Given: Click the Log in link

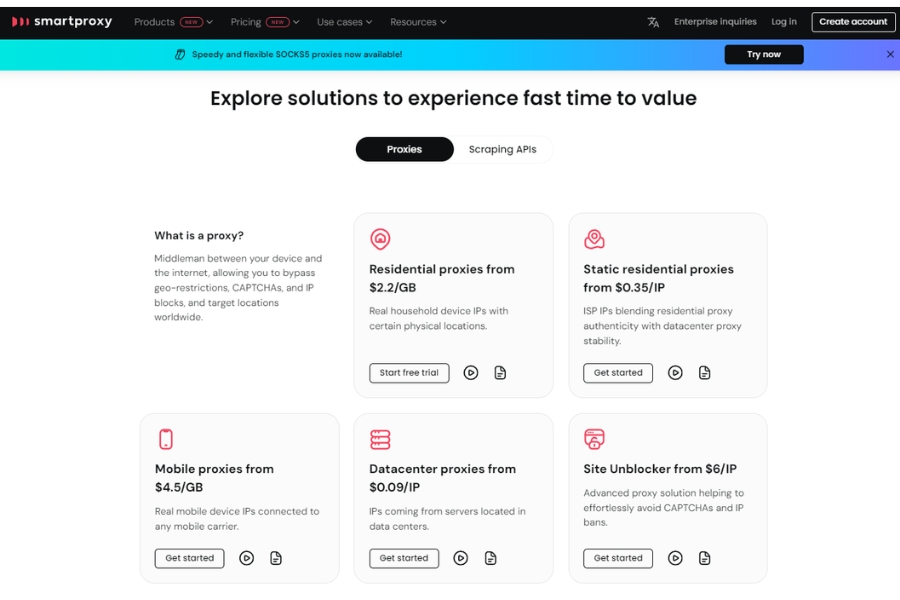Looking at the screenshot, I should [x=783, y=22].
